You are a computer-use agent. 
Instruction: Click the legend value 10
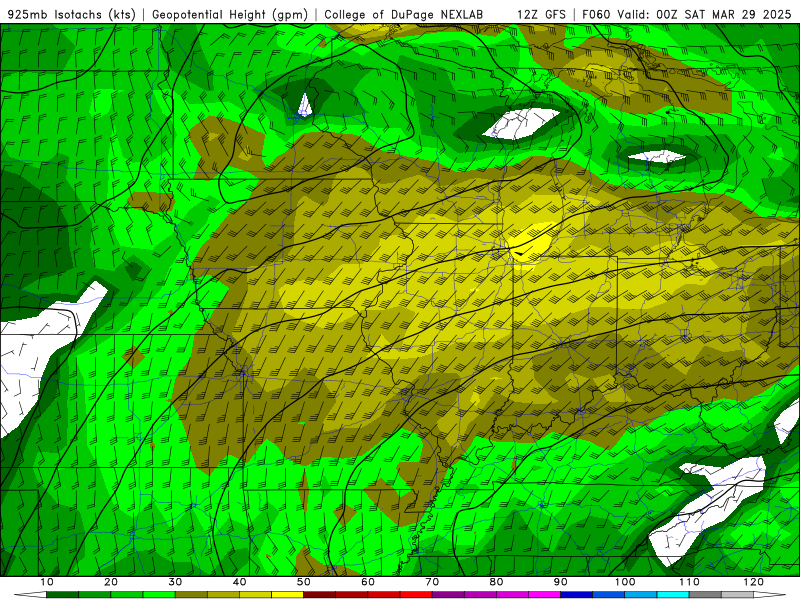47,582
